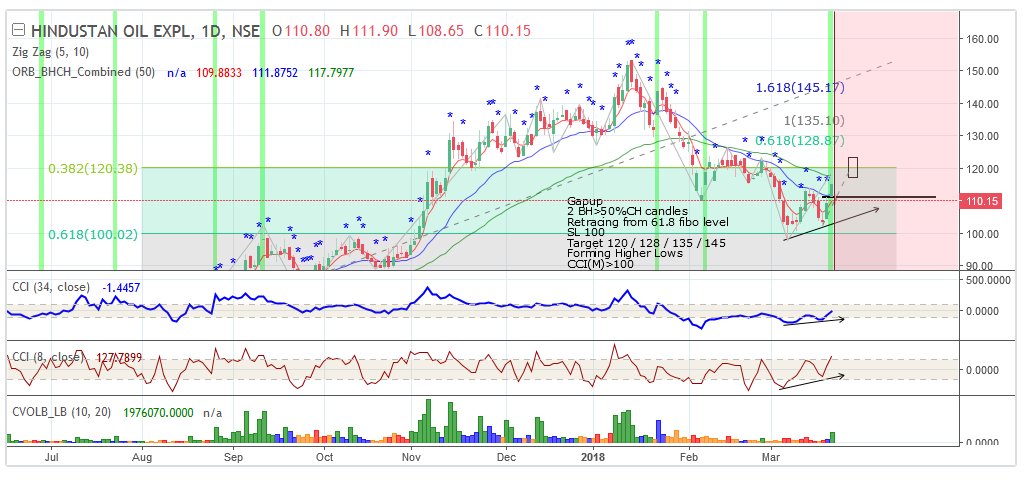Select the 0.618(100.02) Fibonacci level label
The width and height of the screenshot is (1024, 482).
(x=92, y=234)
